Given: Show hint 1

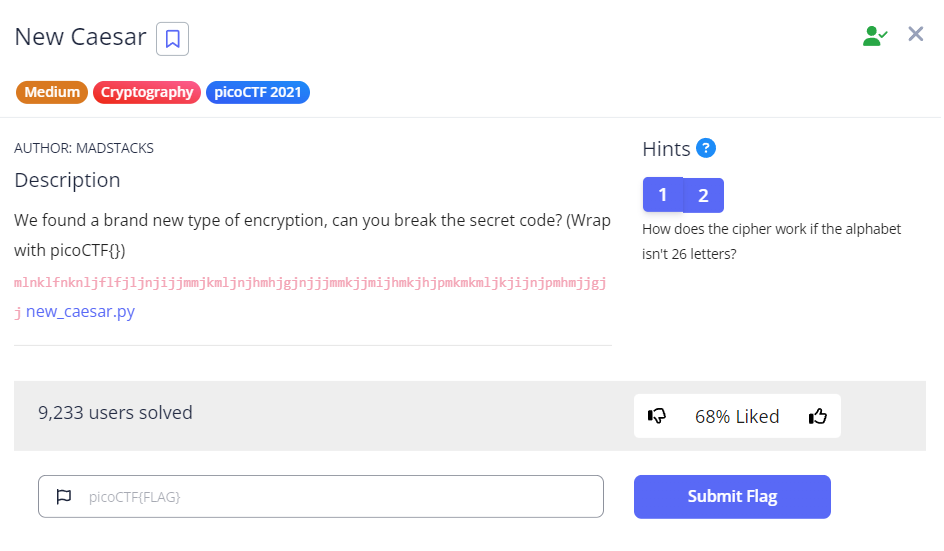Looking at the screenshot, I should (662, 195).
